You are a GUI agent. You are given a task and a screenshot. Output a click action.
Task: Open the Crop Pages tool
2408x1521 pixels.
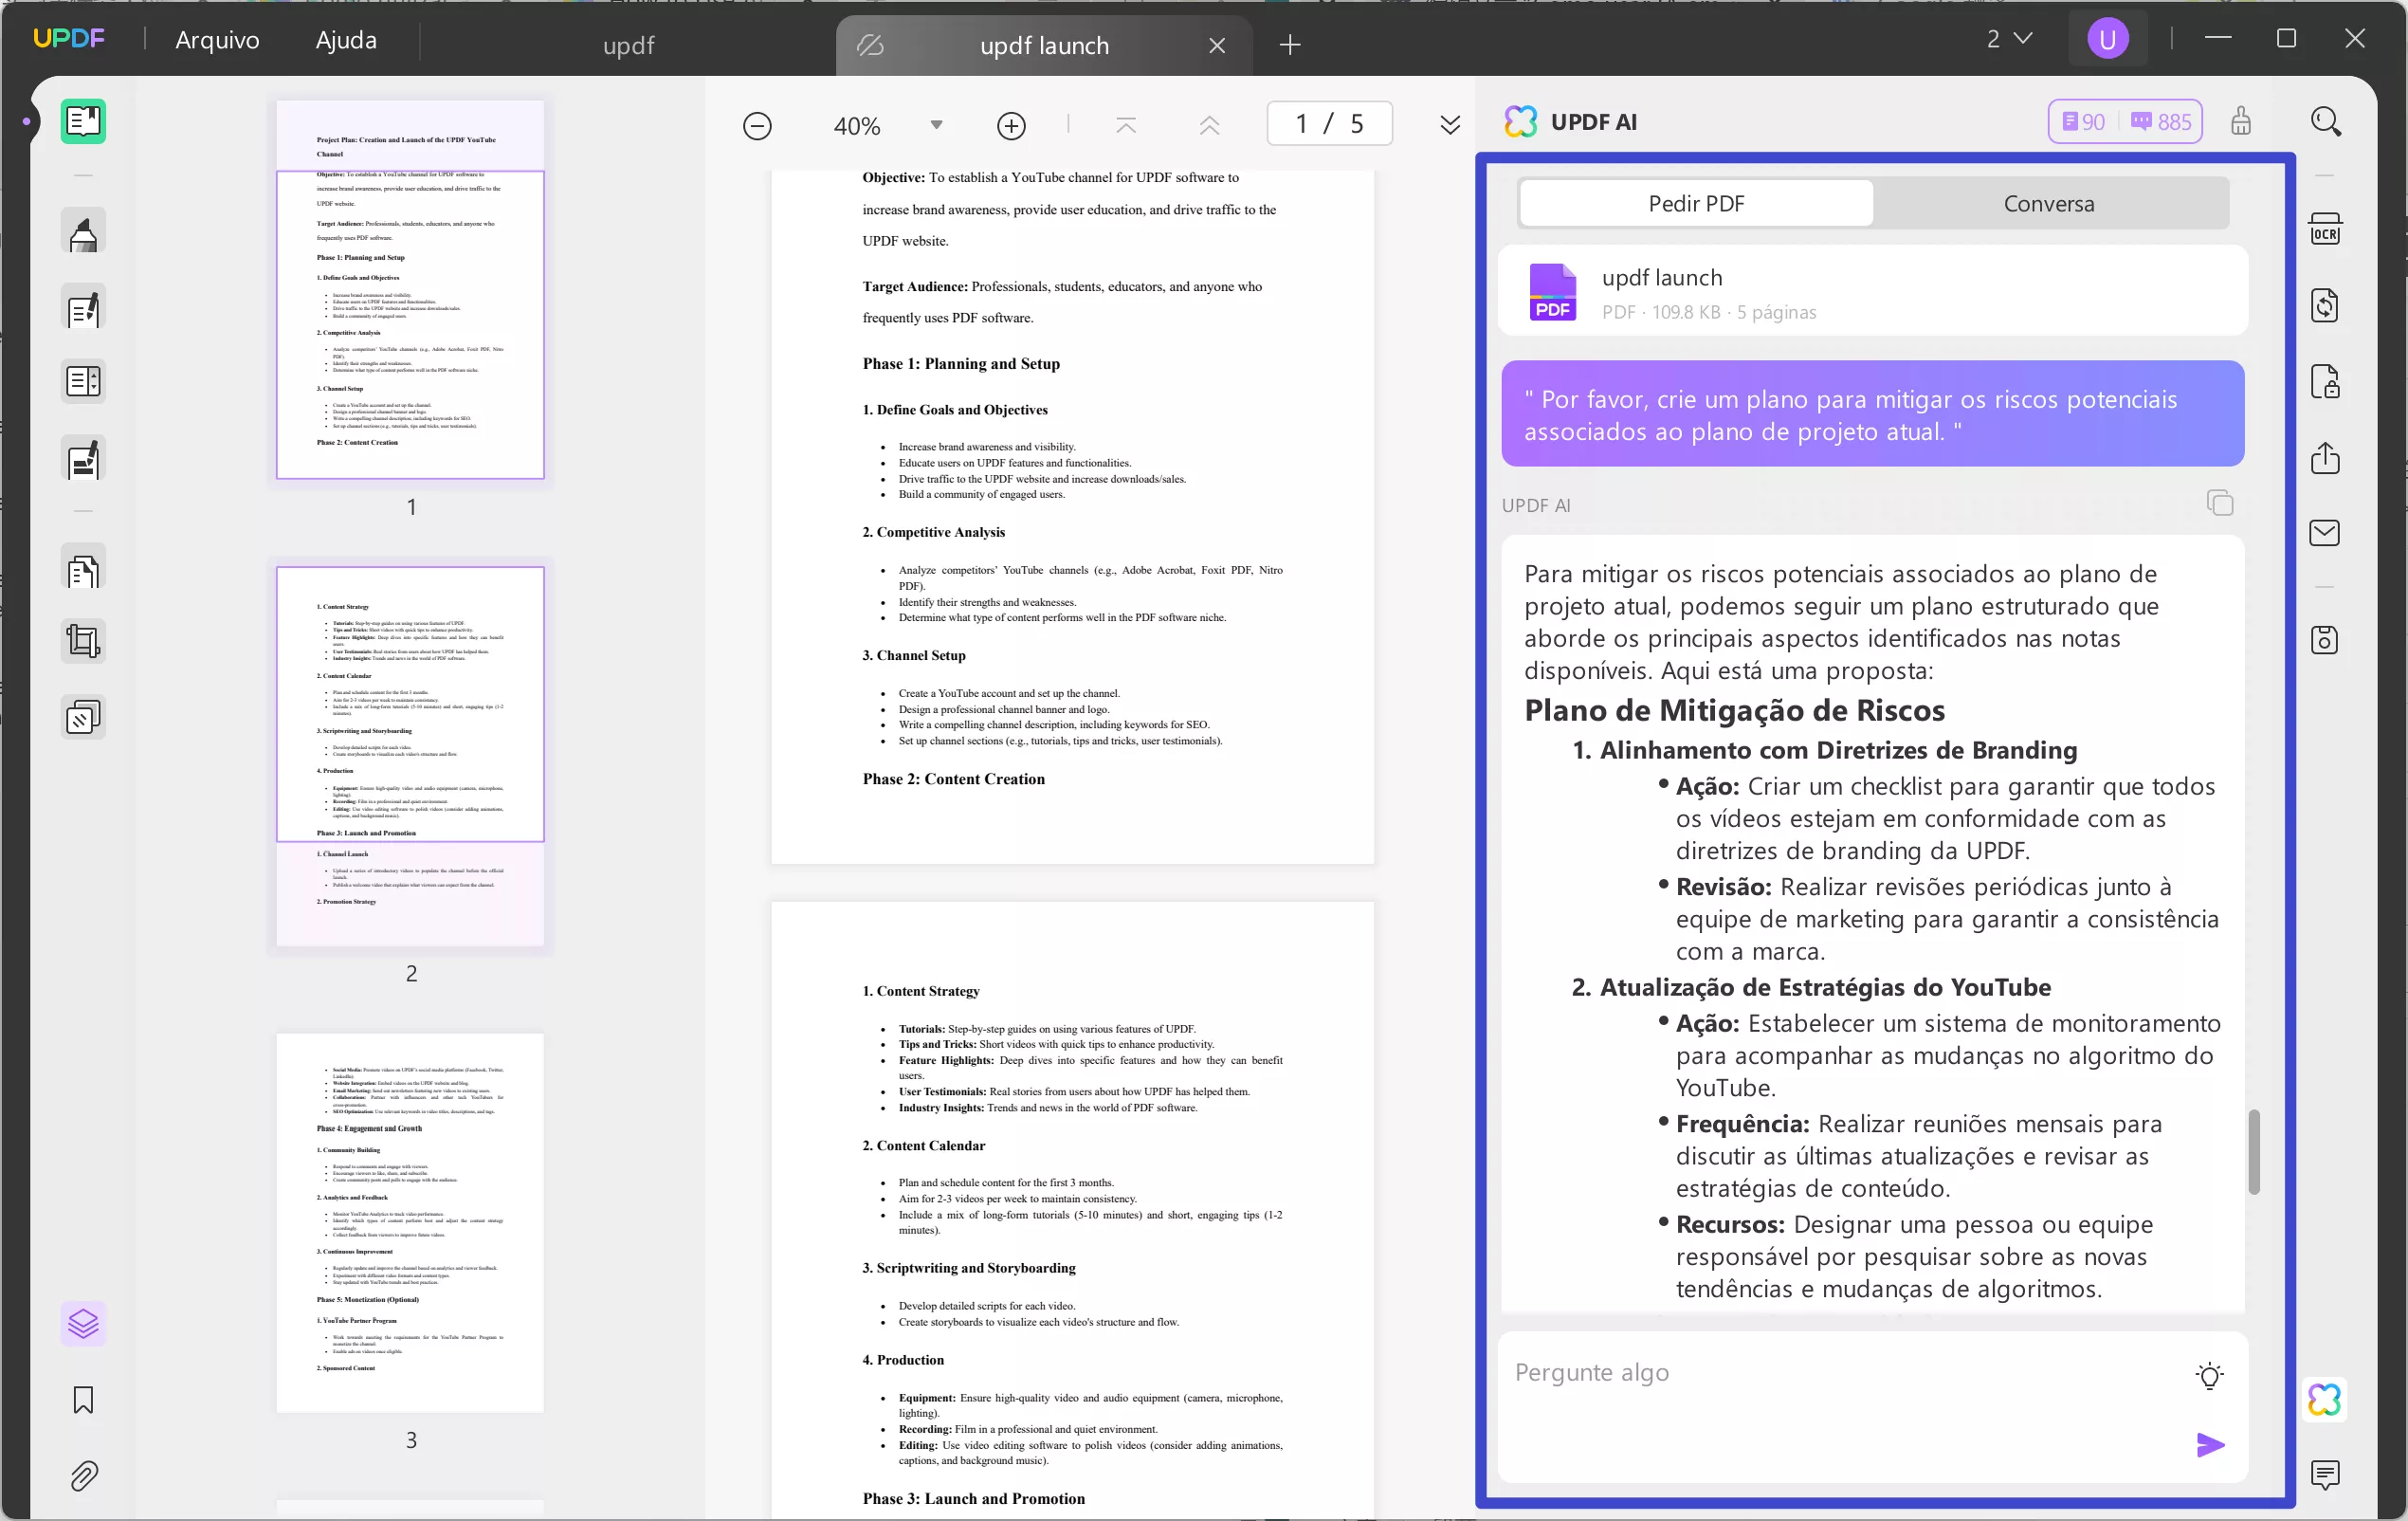[x=83, y=641]
